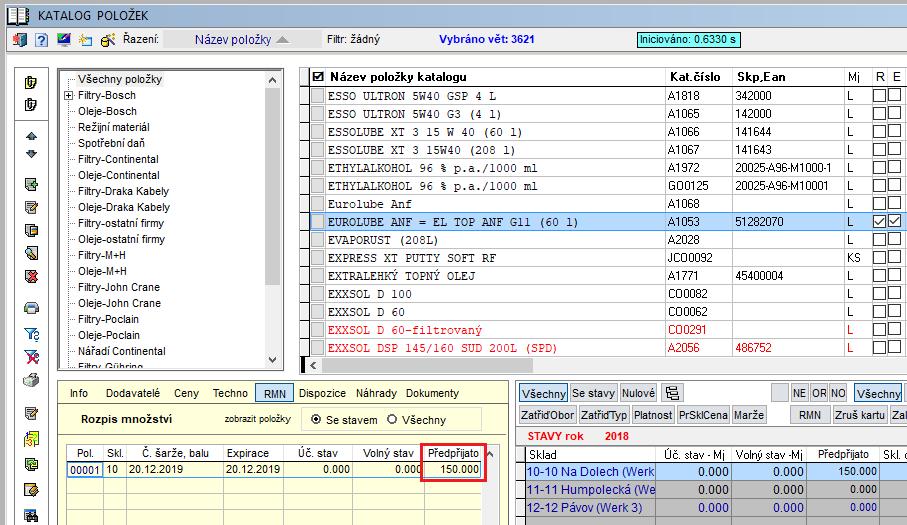
Task: Click left arrow of catalog horizontal scrollbar
Action: pyautogui.click(x=313, y=365)
